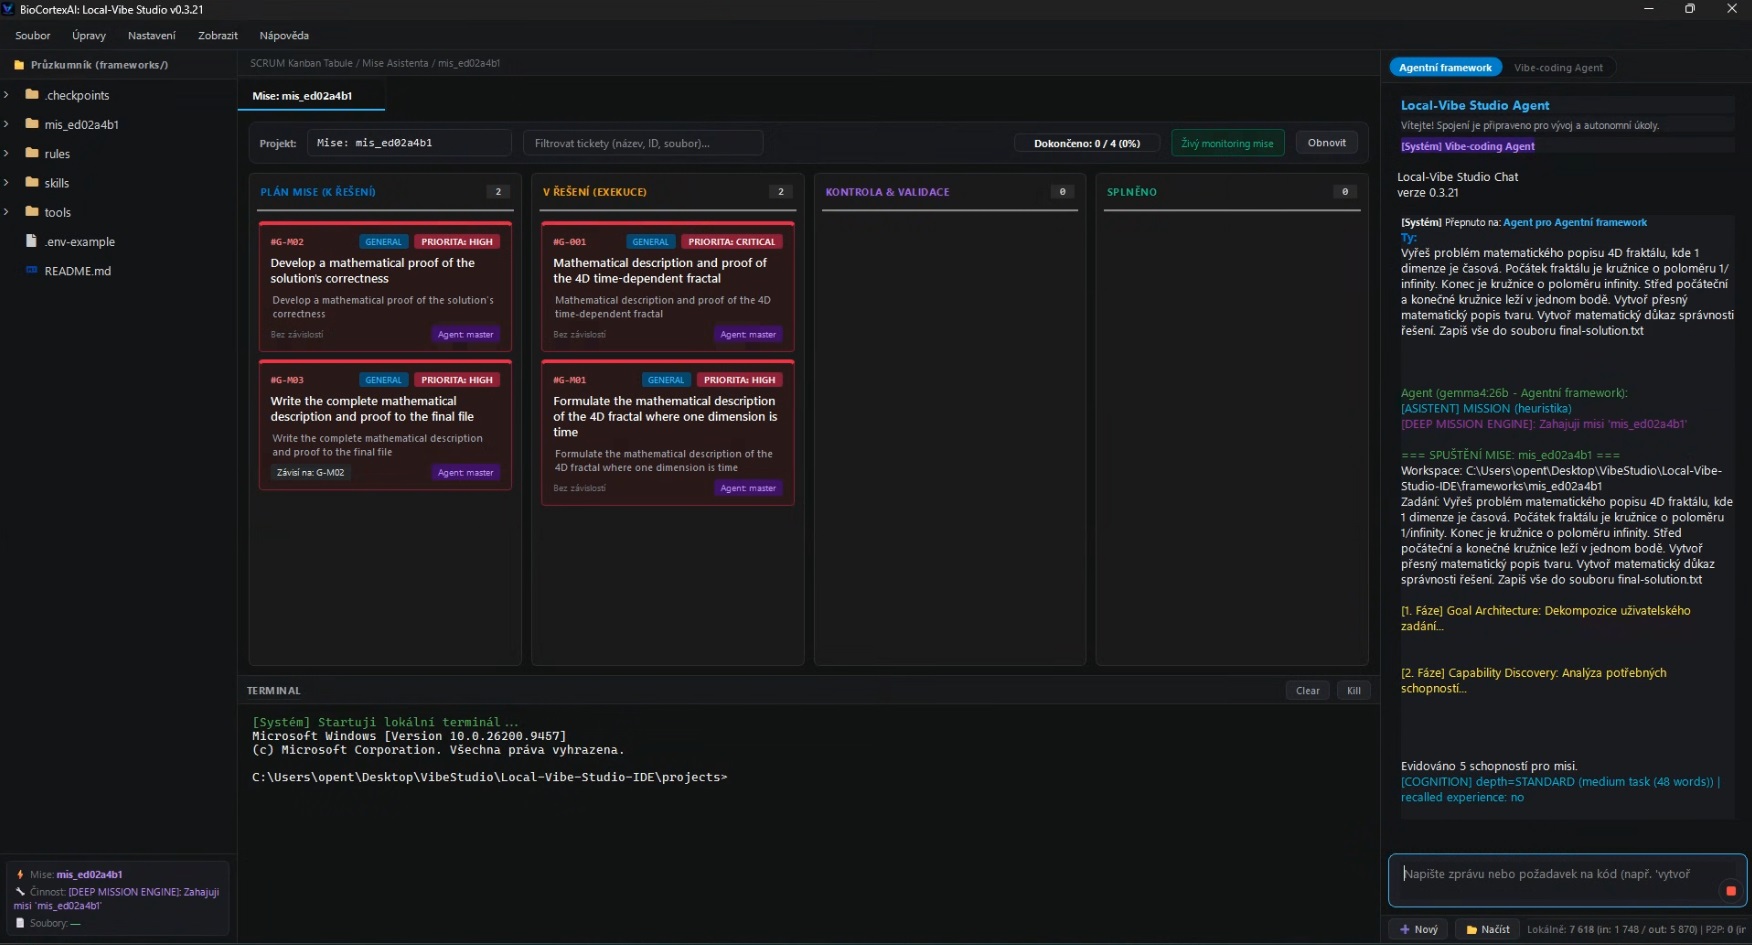Click the Nový chat button
Viewport: 1752px width, 945px height.
pos(1419,929)
